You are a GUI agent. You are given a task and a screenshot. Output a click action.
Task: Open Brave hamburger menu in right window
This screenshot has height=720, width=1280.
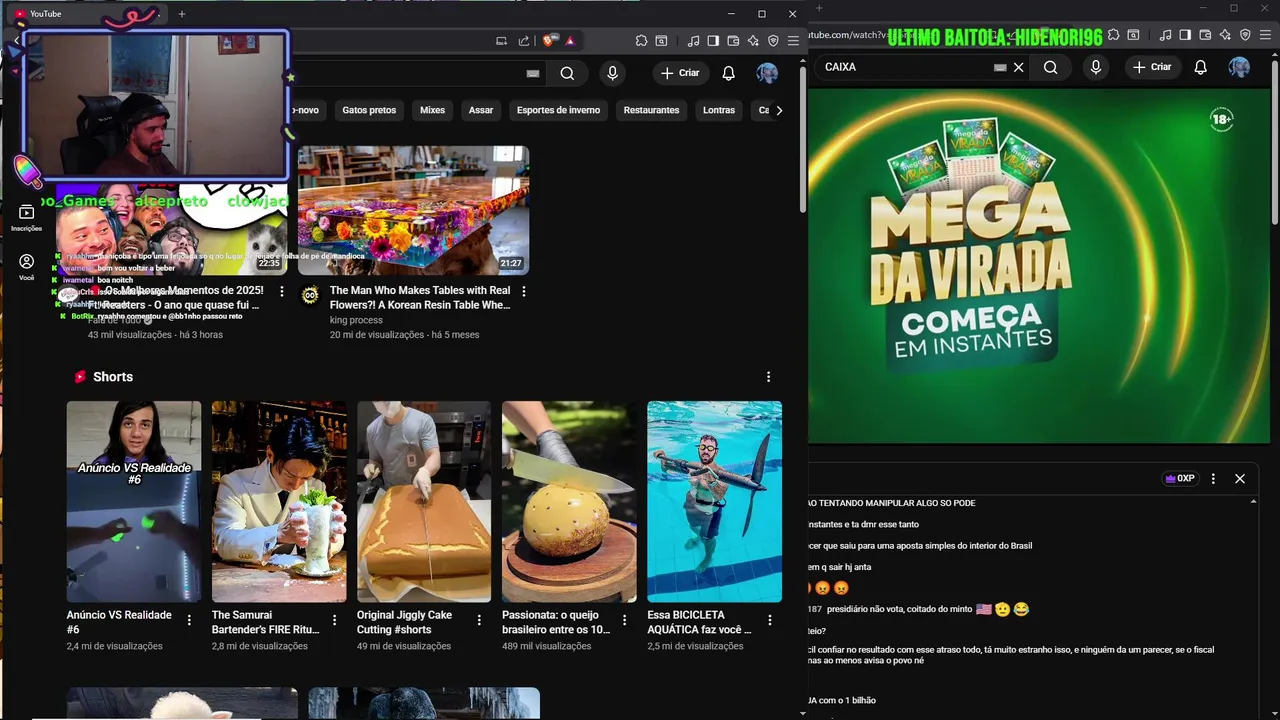(1265, 35)
